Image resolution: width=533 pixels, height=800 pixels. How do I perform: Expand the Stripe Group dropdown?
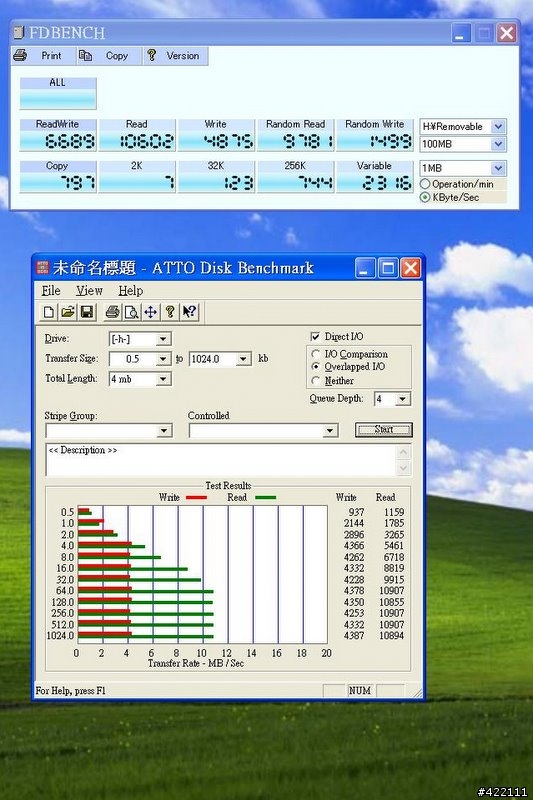point(164,431)
